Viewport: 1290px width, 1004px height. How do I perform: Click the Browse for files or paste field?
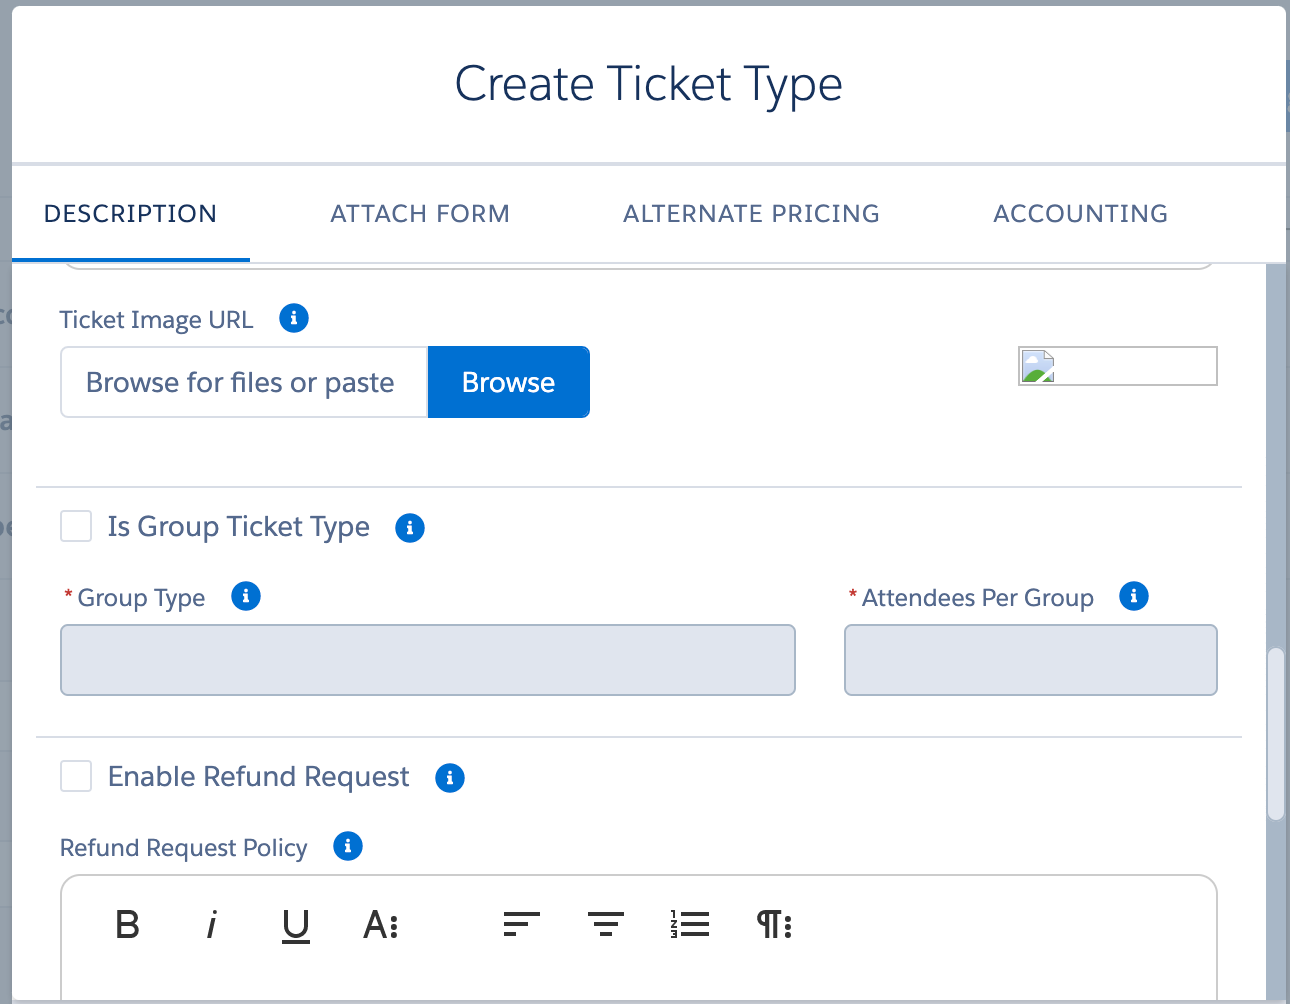point(244,382)
